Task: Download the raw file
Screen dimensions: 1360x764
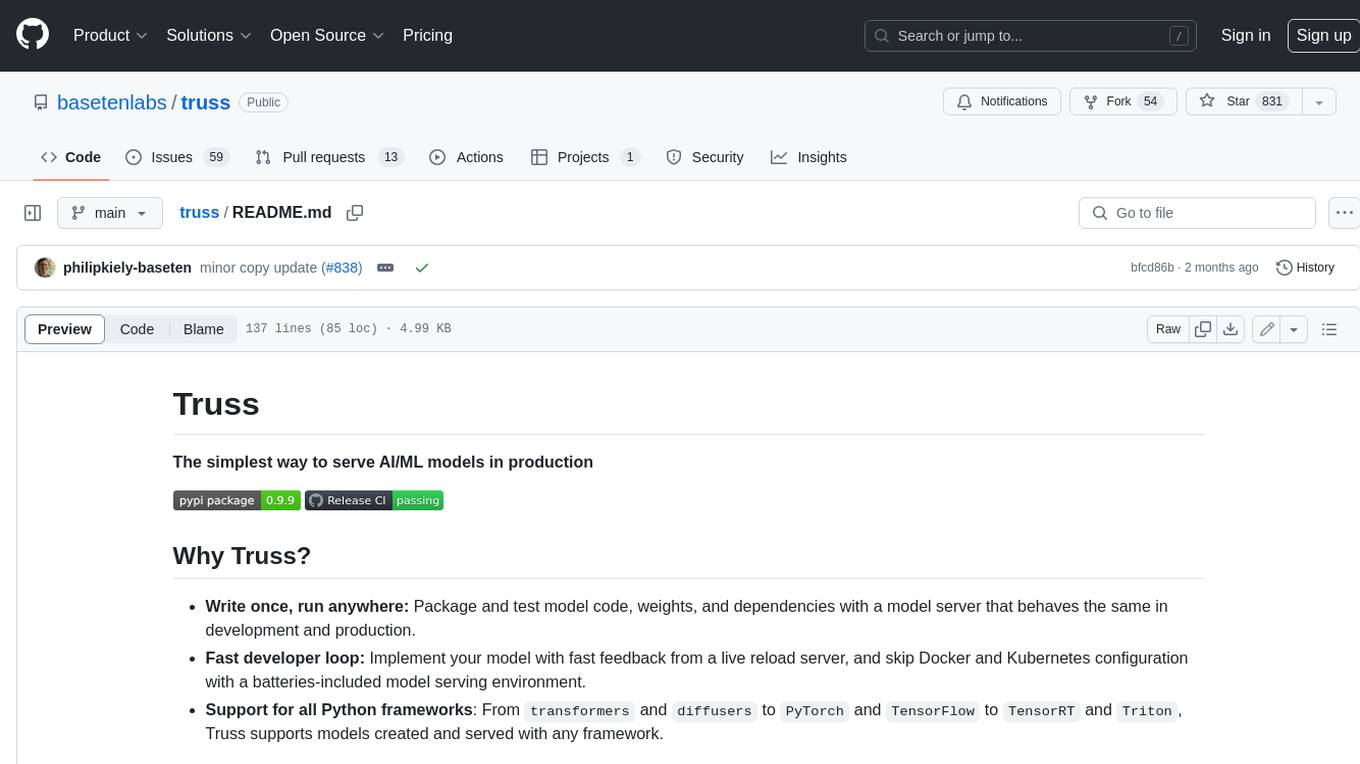Action: click(1231, 329)
